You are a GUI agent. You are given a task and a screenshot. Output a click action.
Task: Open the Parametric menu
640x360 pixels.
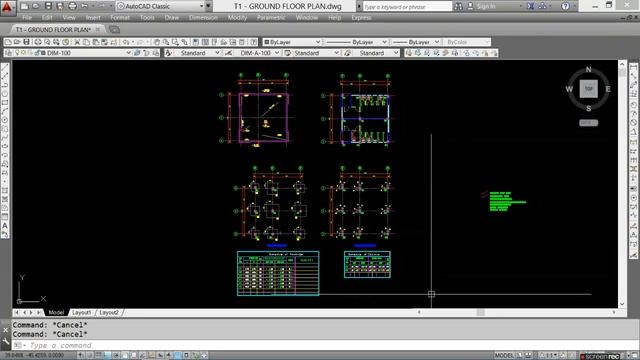pyautogui.click(x=271, y=18)
